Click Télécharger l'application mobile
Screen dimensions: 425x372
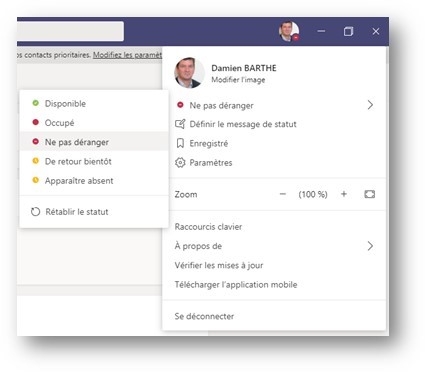coord(236,285)
